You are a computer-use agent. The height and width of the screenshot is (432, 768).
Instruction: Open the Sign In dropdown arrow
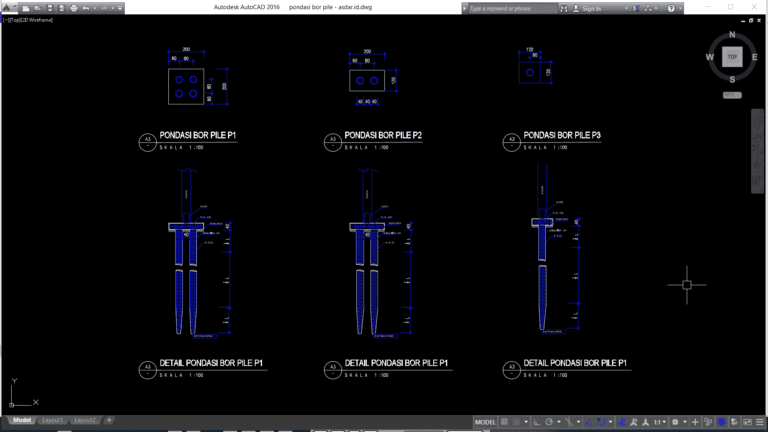tap(626, 8)
